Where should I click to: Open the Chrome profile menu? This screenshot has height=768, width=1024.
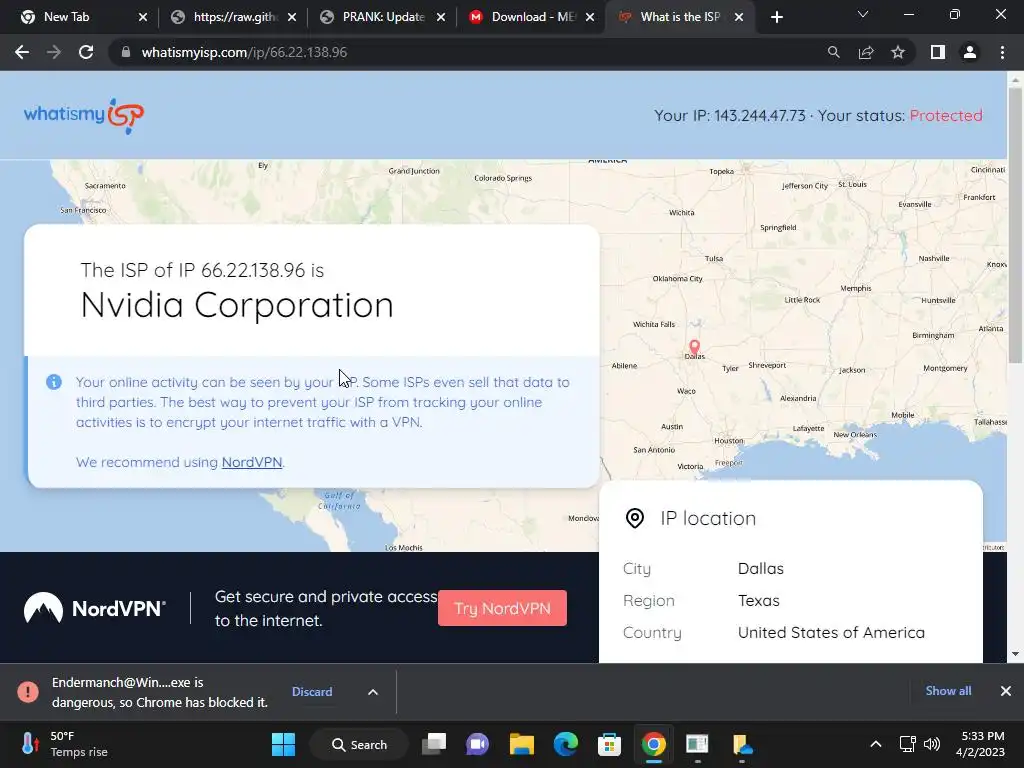pos(970,52)
